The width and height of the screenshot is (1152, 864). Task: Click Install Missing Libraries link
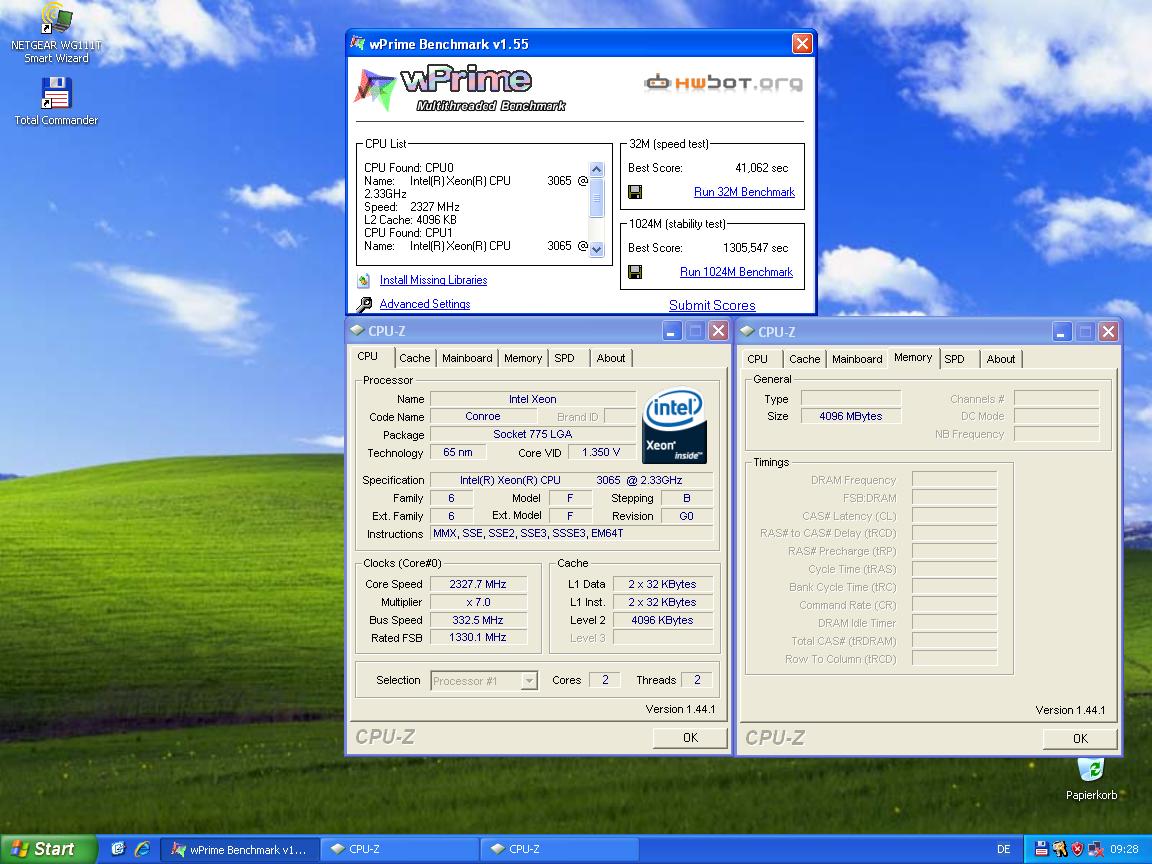click(433, 280)
